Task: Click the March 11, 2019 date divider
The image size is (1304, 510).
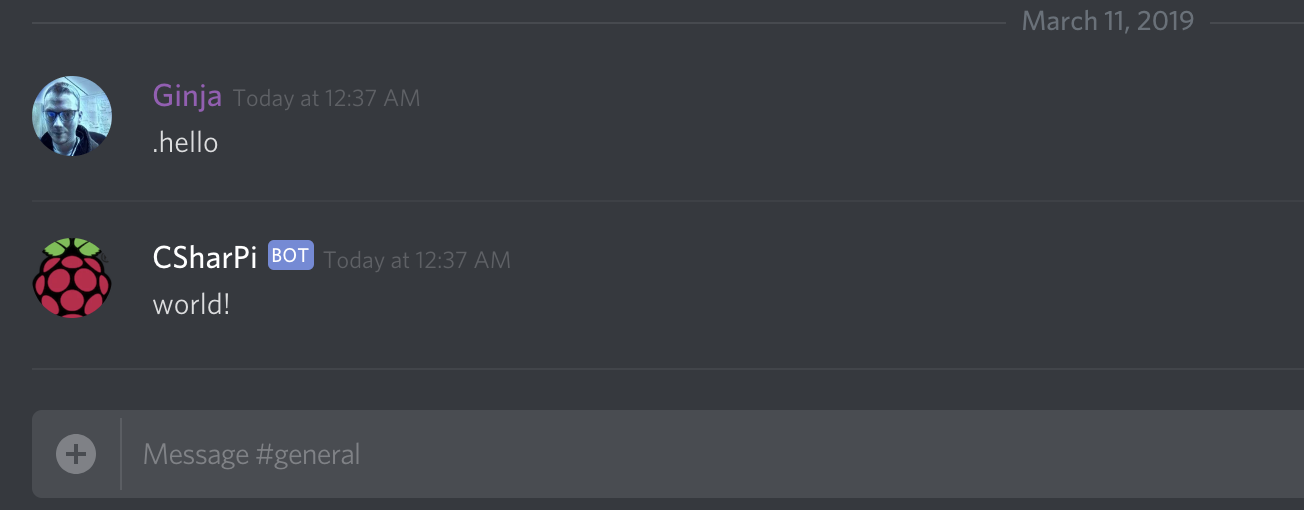Action: point(1108,21)
